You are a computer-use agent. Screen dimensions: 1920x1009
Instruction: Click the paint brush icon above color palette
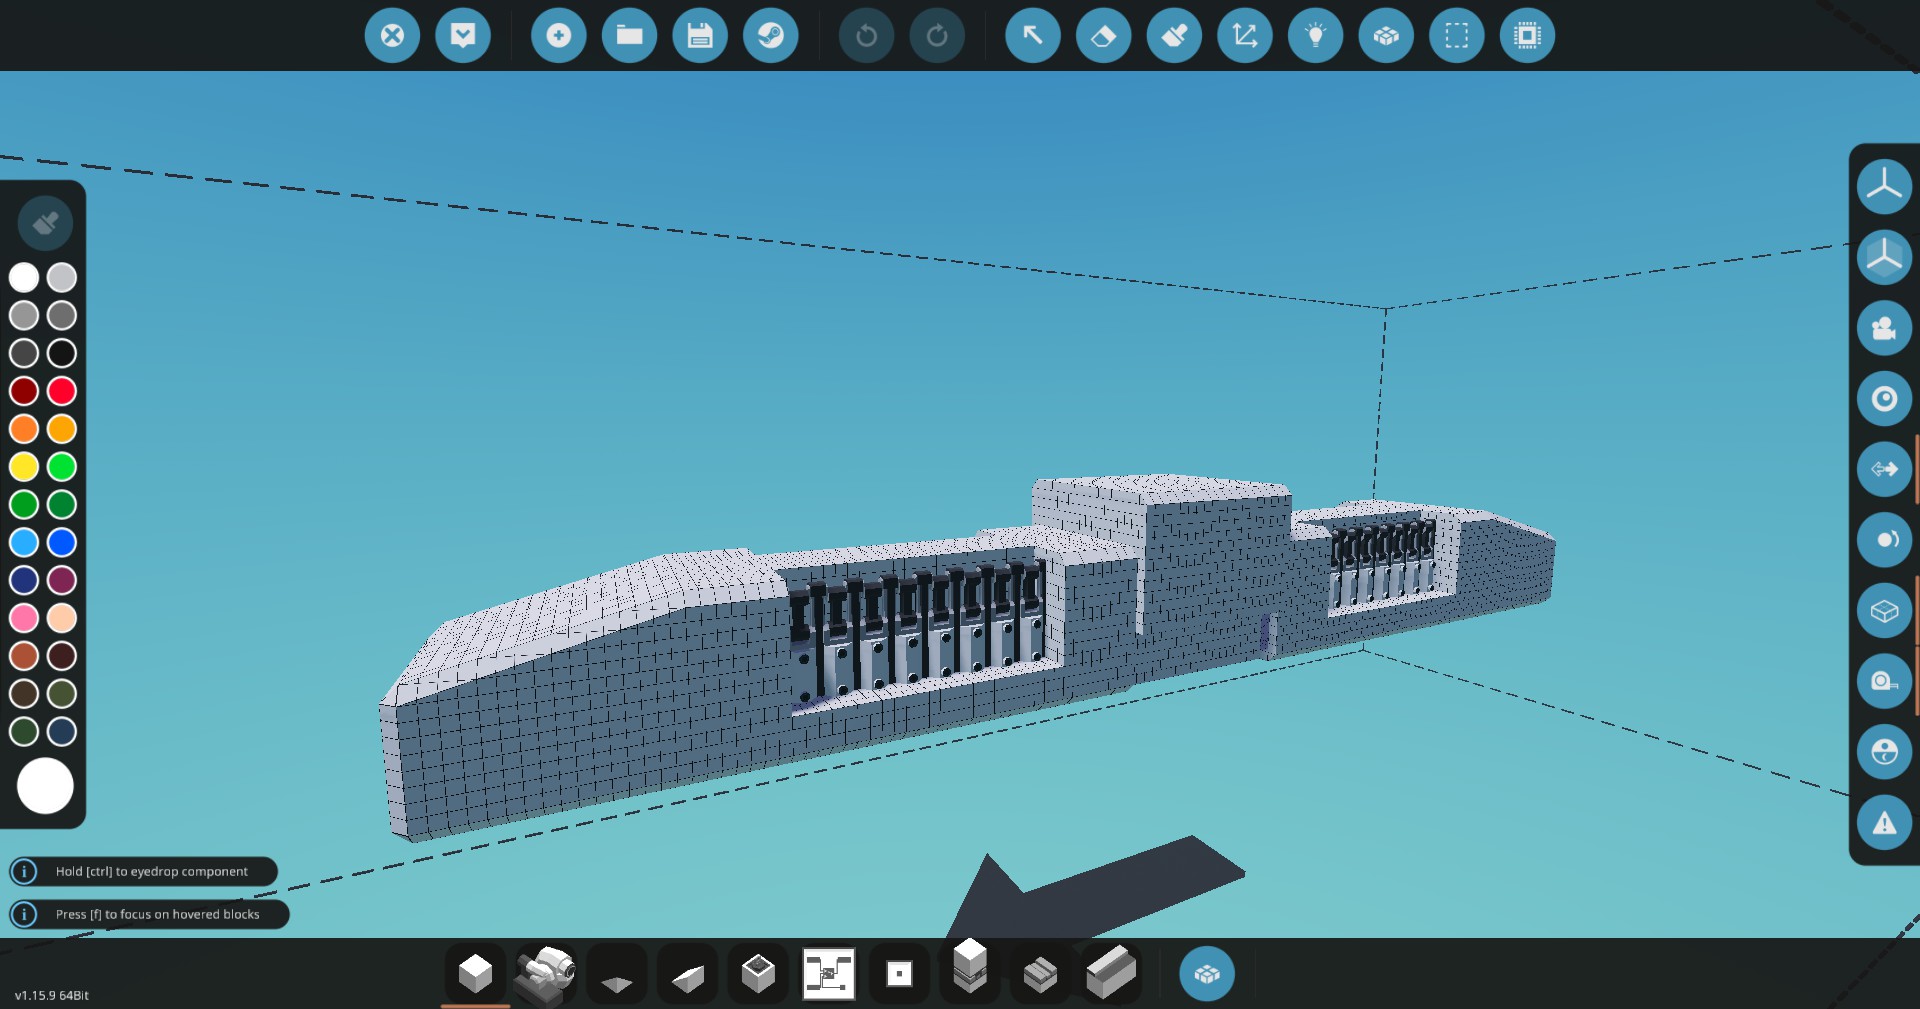[x=45, y=222]
